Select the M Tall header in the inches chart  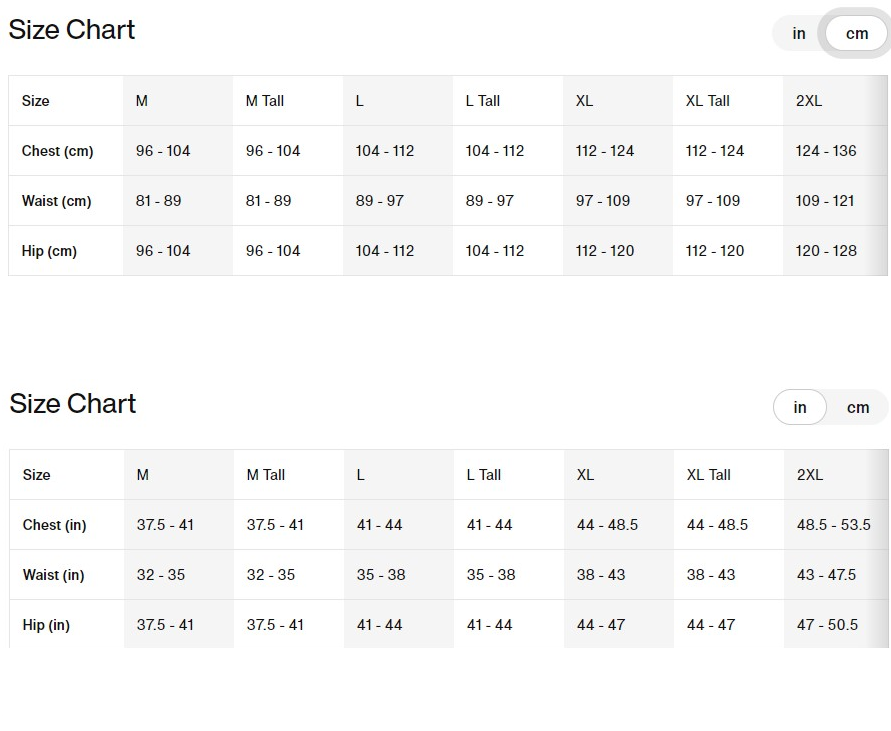[266, 475]
